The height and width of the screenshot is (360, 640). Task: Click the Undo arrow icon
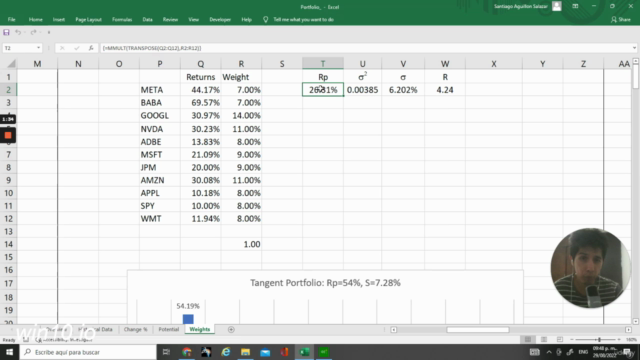(18, 32)
